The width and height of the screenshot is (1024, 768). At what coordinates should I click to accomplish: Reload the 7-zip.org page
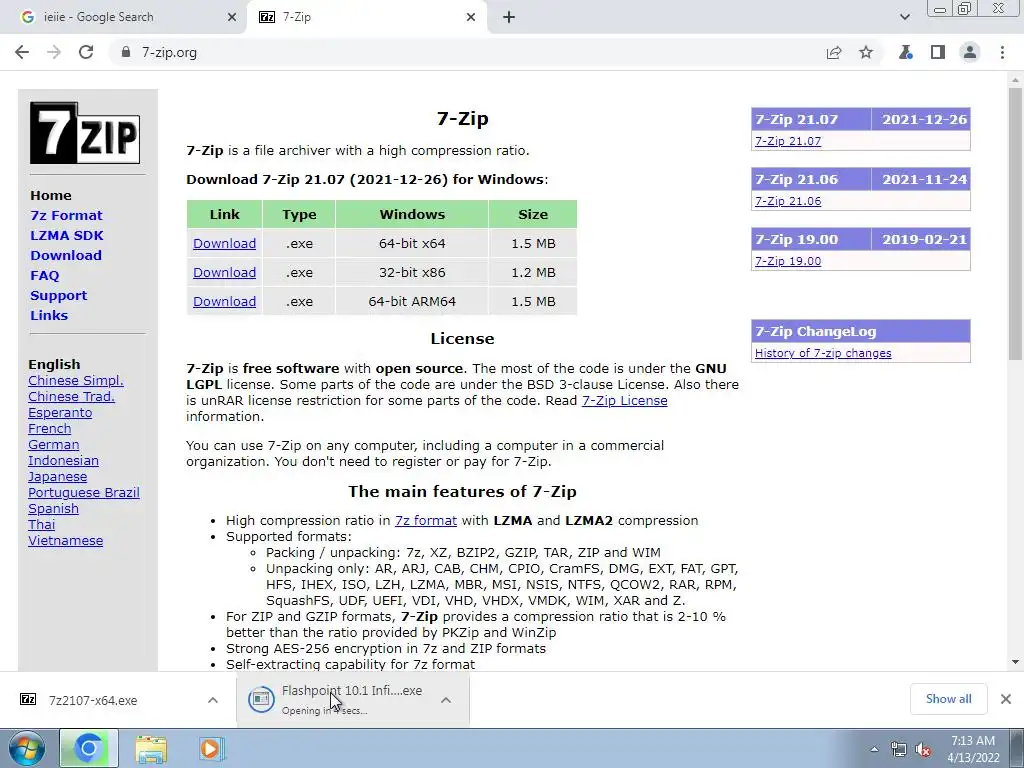(86, 52)
